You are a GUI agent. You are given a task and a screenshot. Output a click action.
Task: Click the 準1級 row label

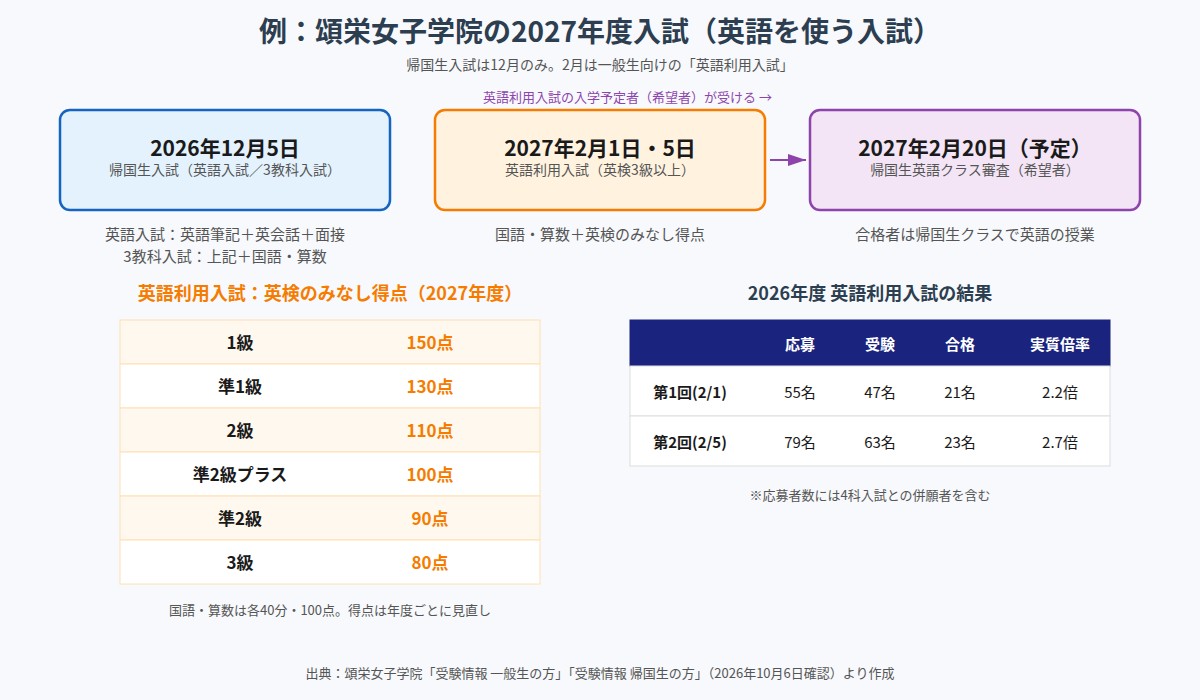point(240,387)
